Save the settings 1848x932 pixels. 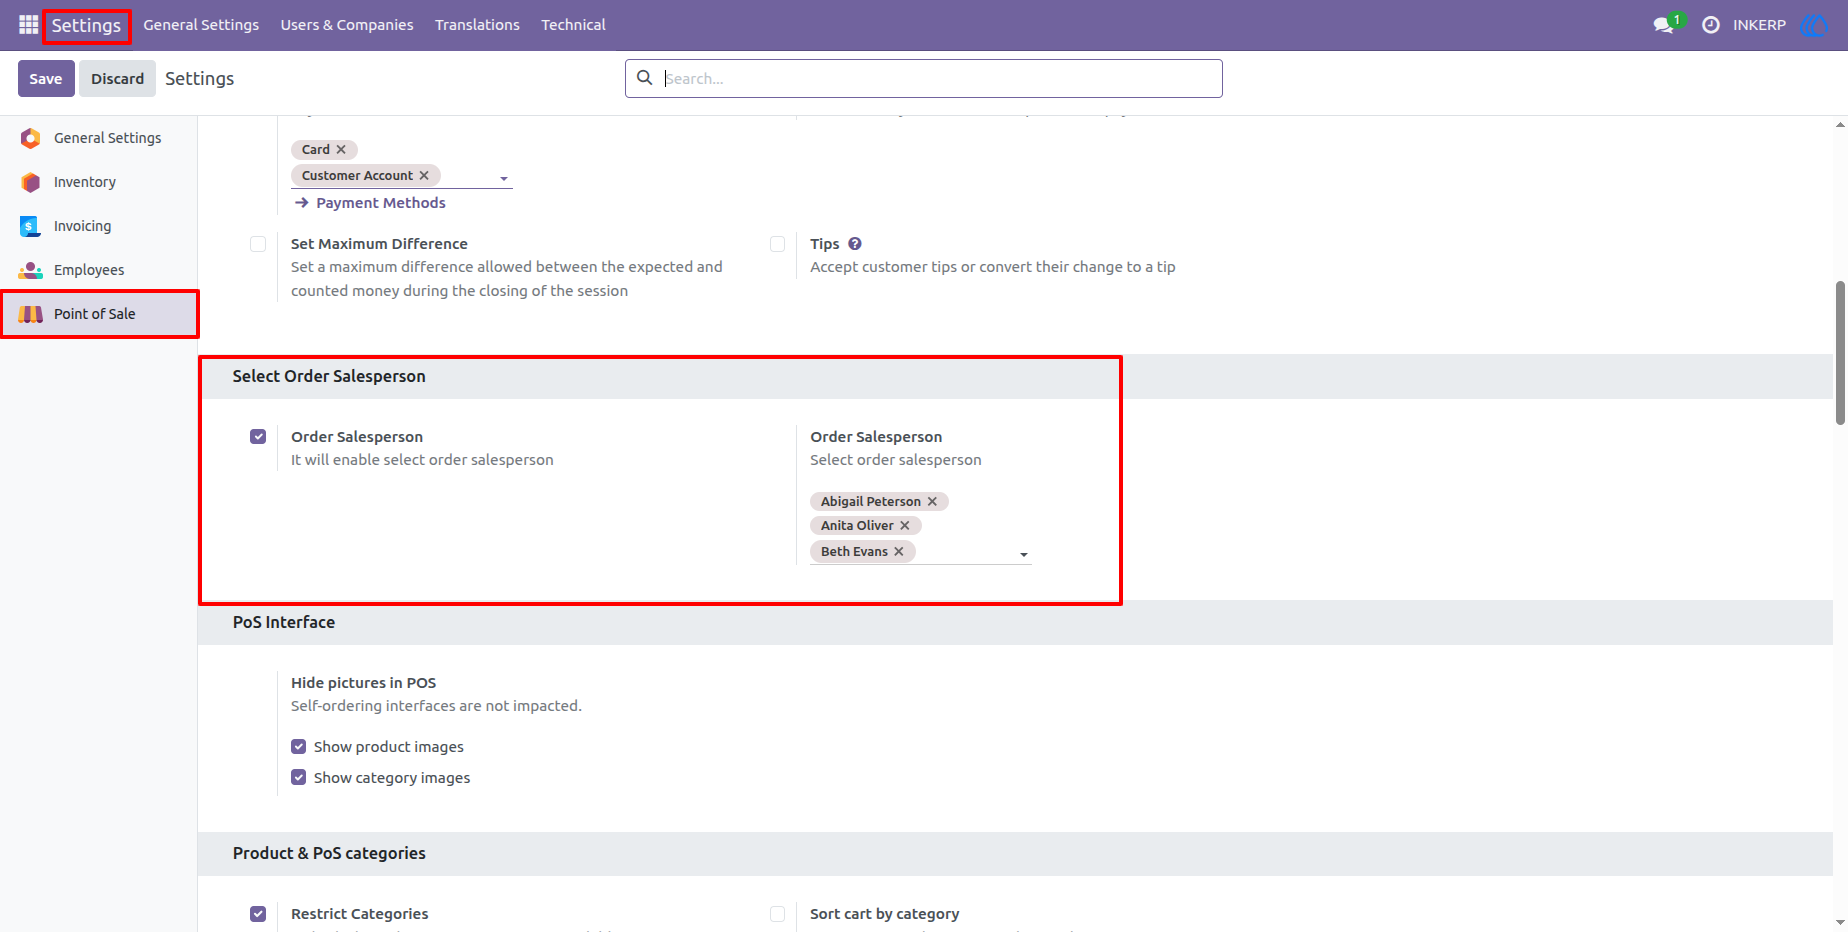(x=46, y=78)
